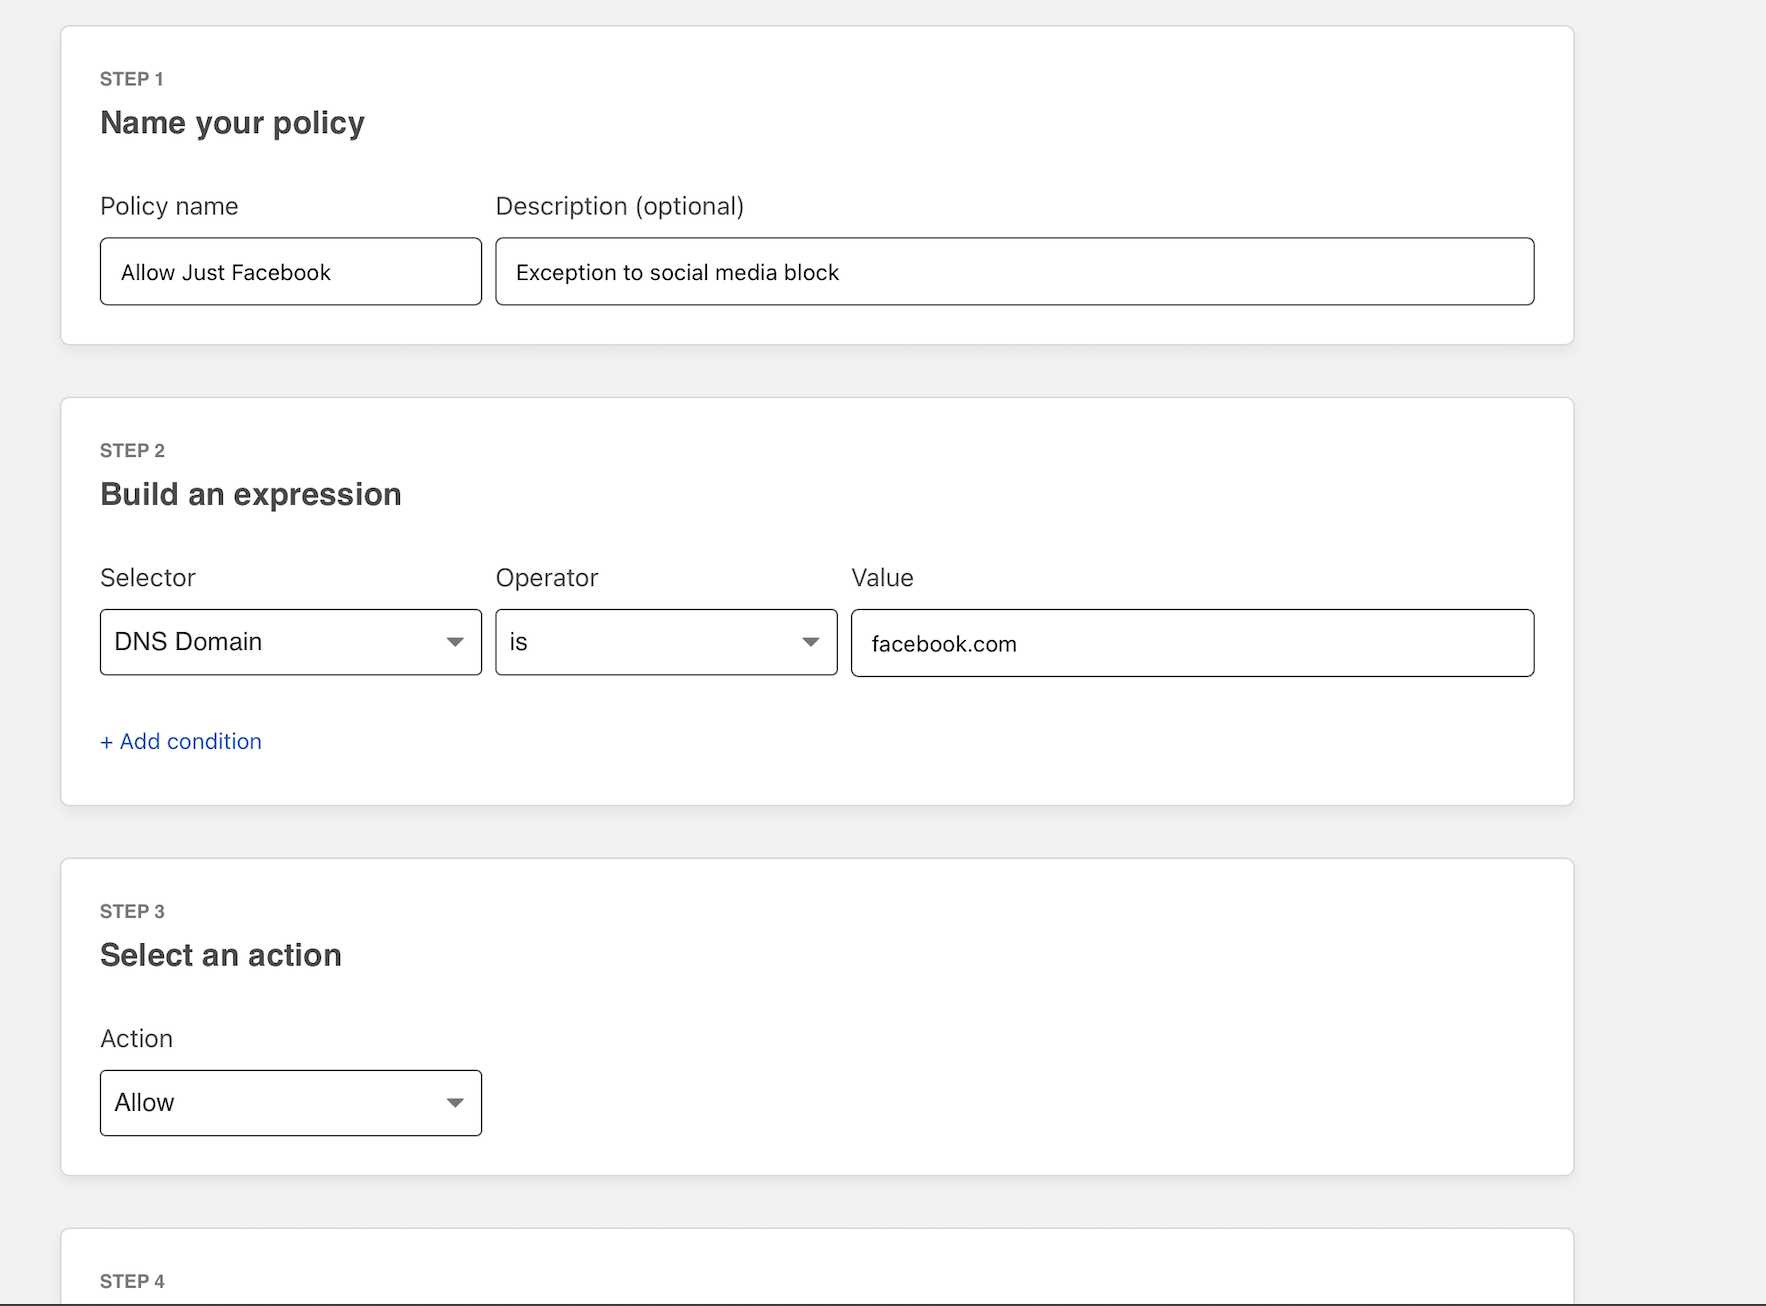Viewport: 1766px width, 1306px height.
Task: Click the 'Description (optional)' label
Action: [x=619, y=206]
